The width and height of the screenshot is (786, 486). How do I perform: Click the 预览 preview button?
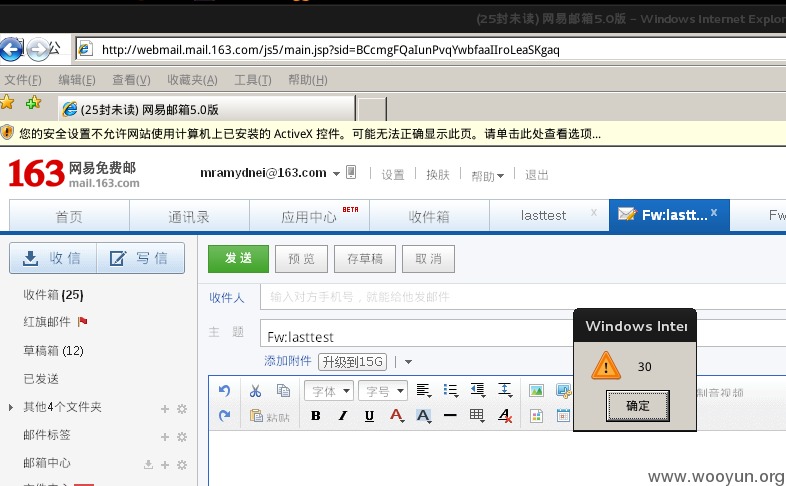(x=301, y=259)
